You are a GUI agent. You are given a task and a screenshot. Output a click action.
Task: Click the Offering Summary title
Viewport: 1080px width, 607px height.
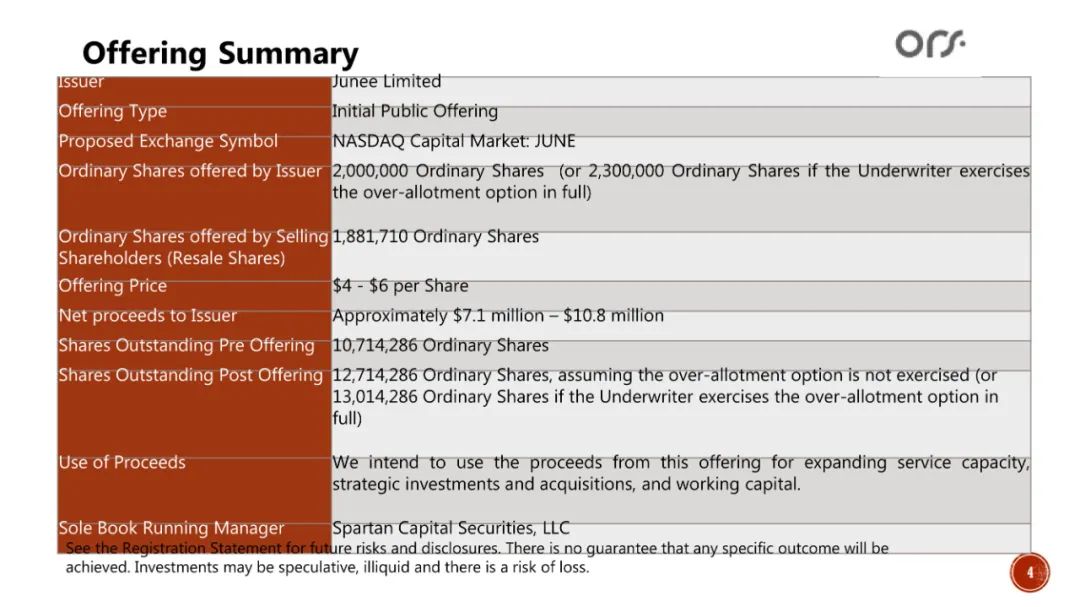click(x=220, y=53)
